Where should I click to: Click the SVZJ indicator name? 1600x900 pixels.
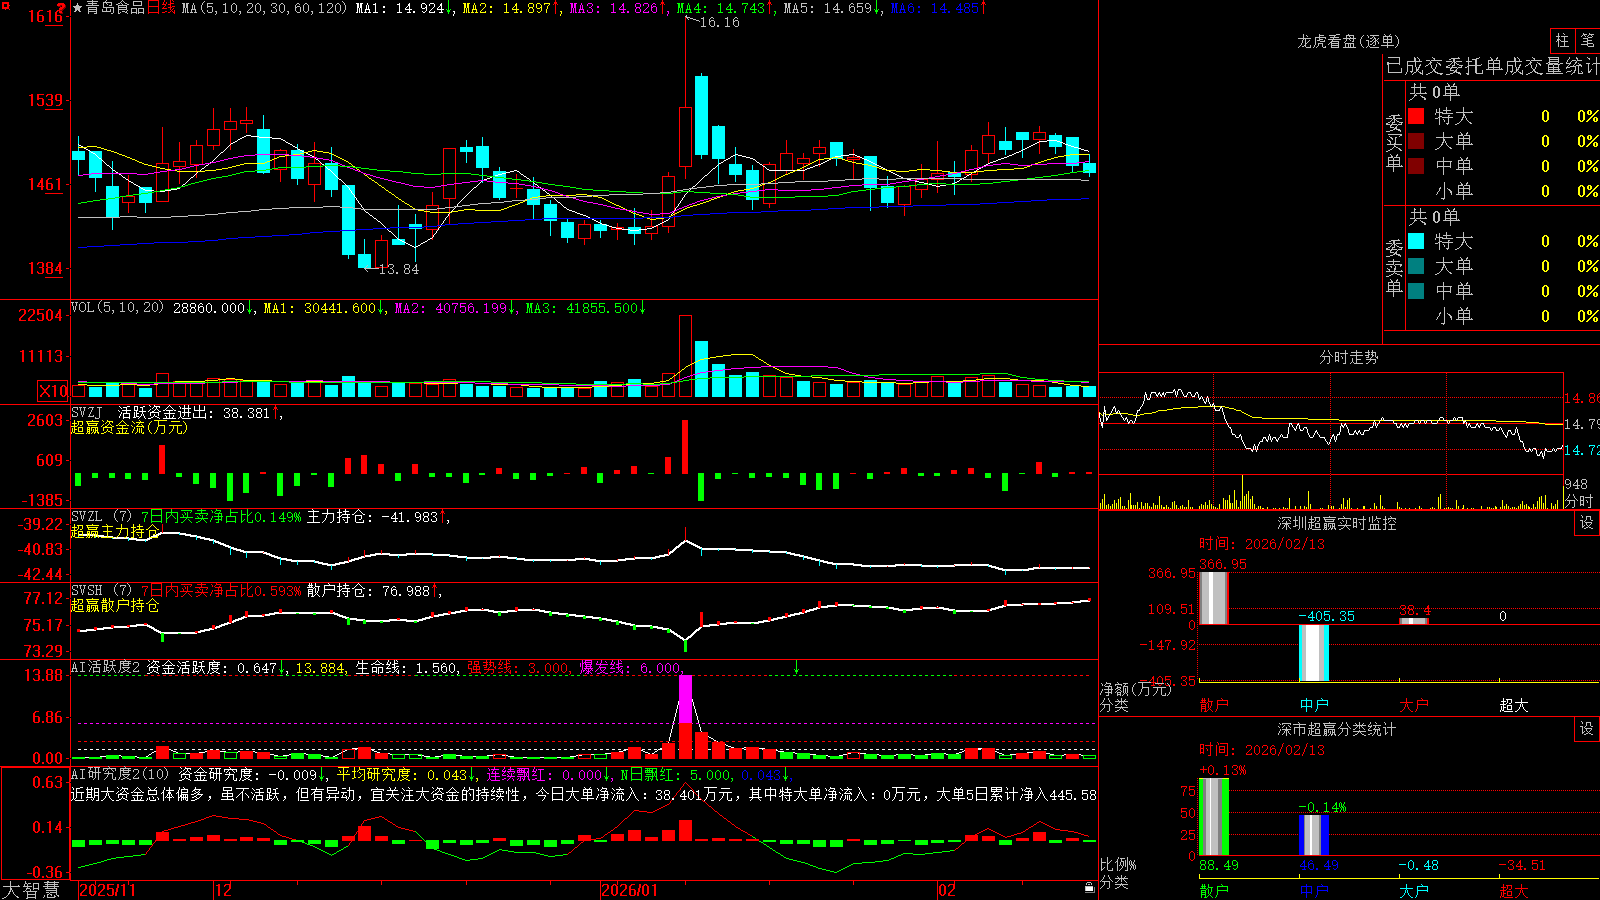(86, 412)
